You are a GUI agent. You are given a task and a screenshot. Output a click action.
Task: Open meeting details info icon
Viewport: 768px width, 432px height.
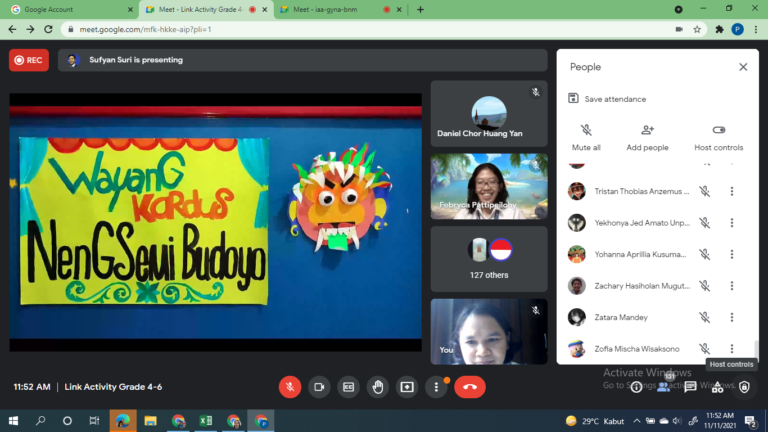[x=636, y=387]
